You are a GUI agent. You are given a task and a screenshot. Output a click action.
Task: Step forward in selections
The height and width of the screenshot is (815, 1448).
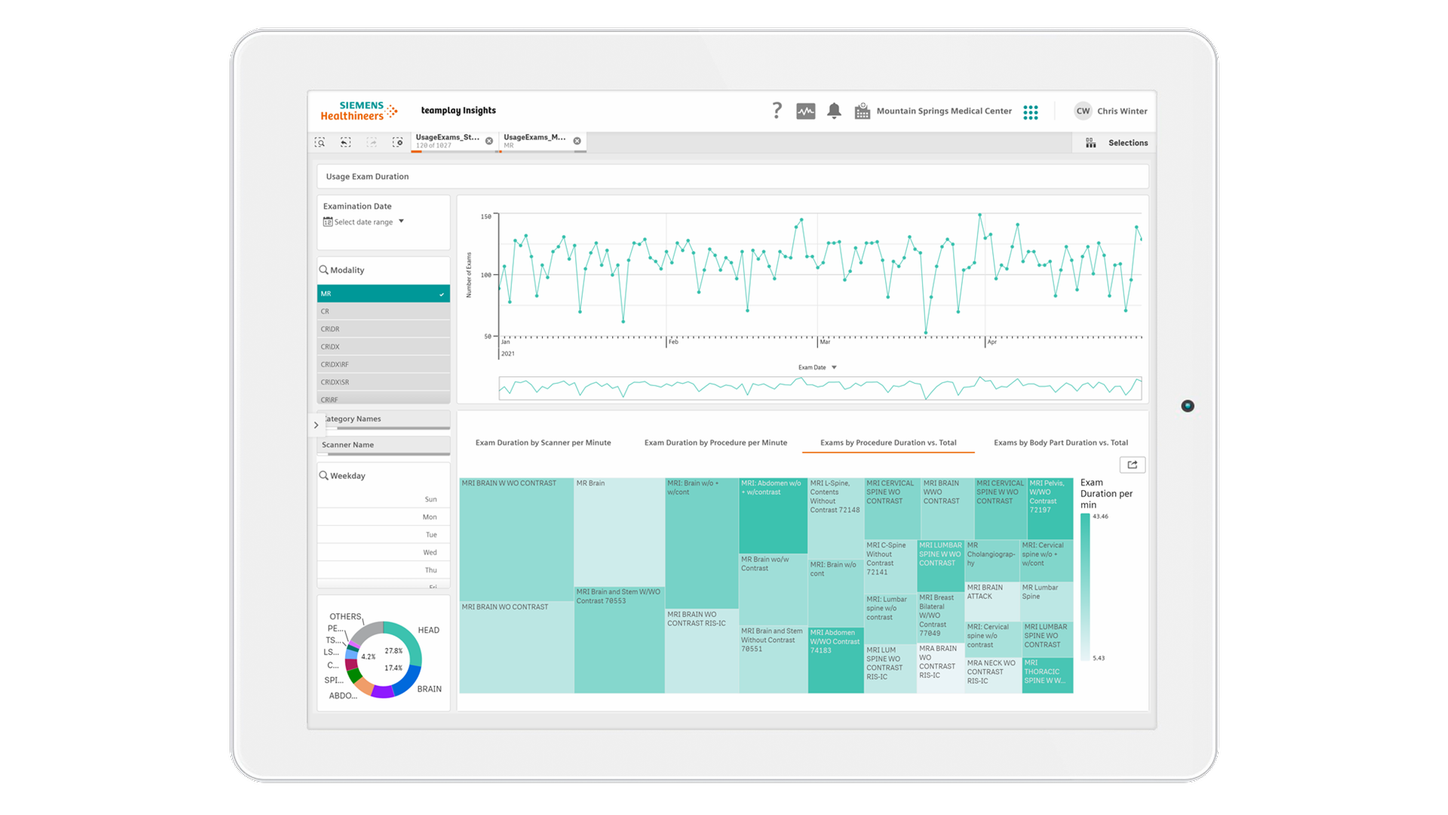tap(371, 143)
